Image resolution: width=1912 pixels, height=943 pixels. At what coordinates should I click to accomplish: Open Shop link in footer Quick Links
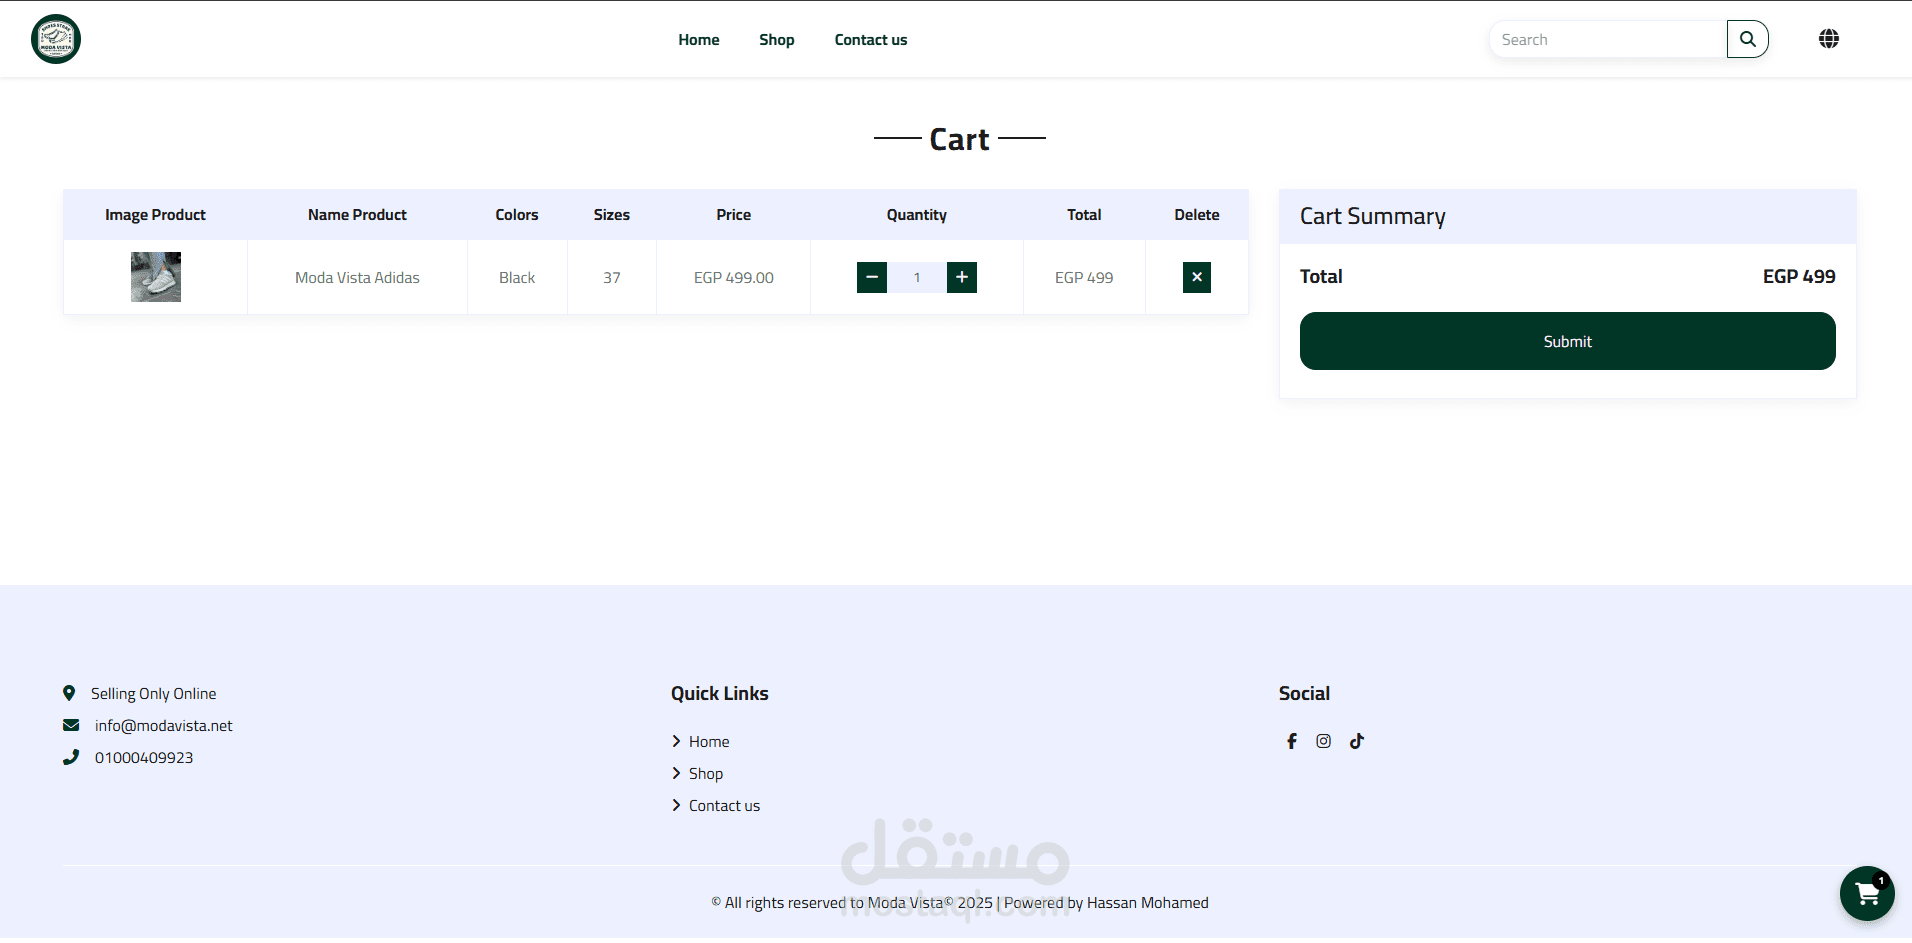(x=706, y=773)
